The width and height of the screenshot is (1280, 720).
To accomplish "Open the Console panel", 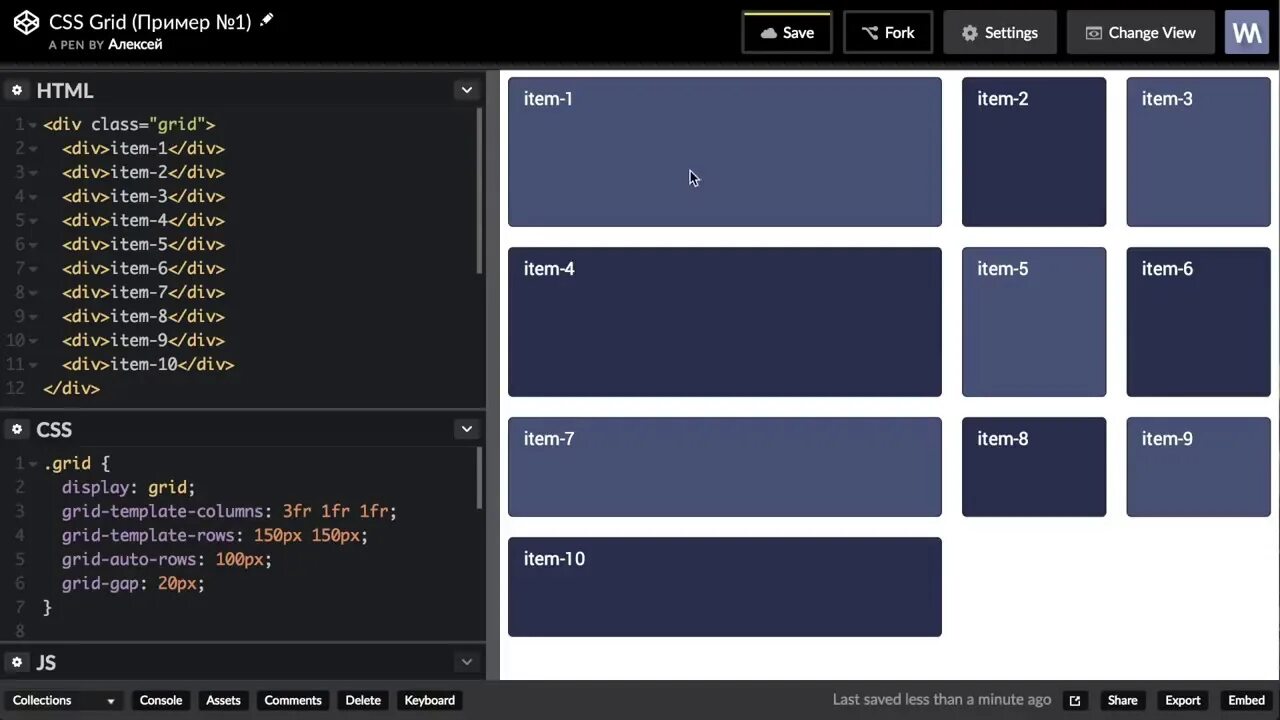I will click(160, 700).
